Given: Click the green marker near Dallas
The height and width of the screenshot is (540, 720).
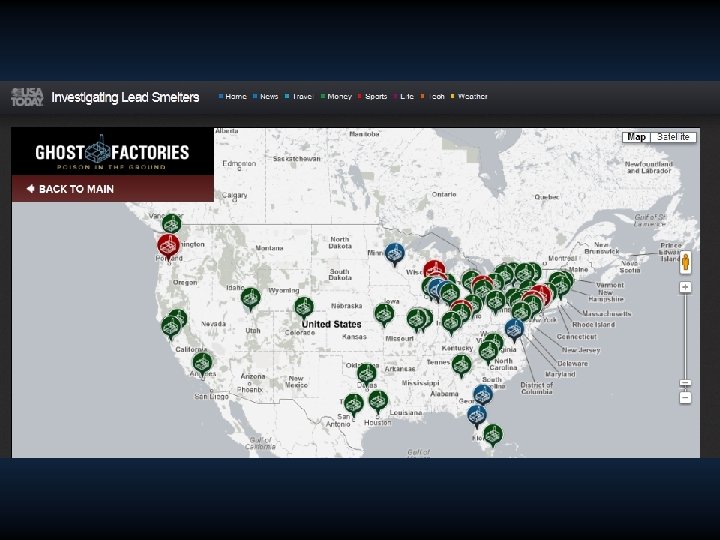Looking at the screenshot, I should (x=366, y=374).
